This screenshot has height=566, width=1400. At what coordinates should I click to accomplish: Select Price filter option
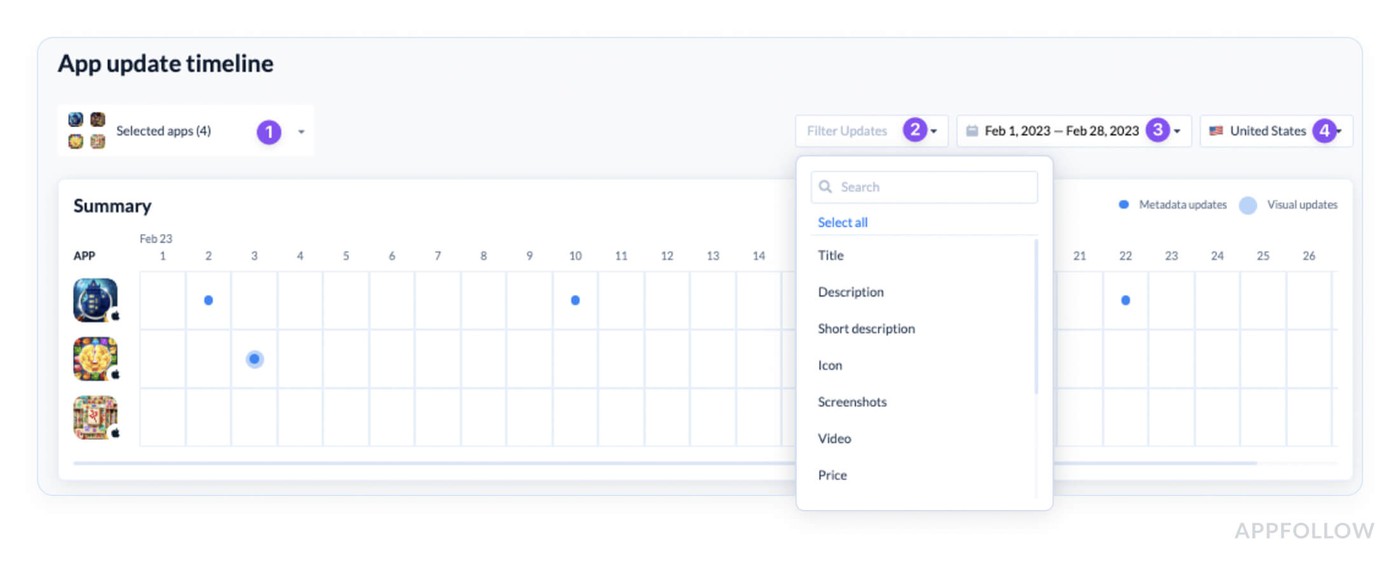pos(832,475)
